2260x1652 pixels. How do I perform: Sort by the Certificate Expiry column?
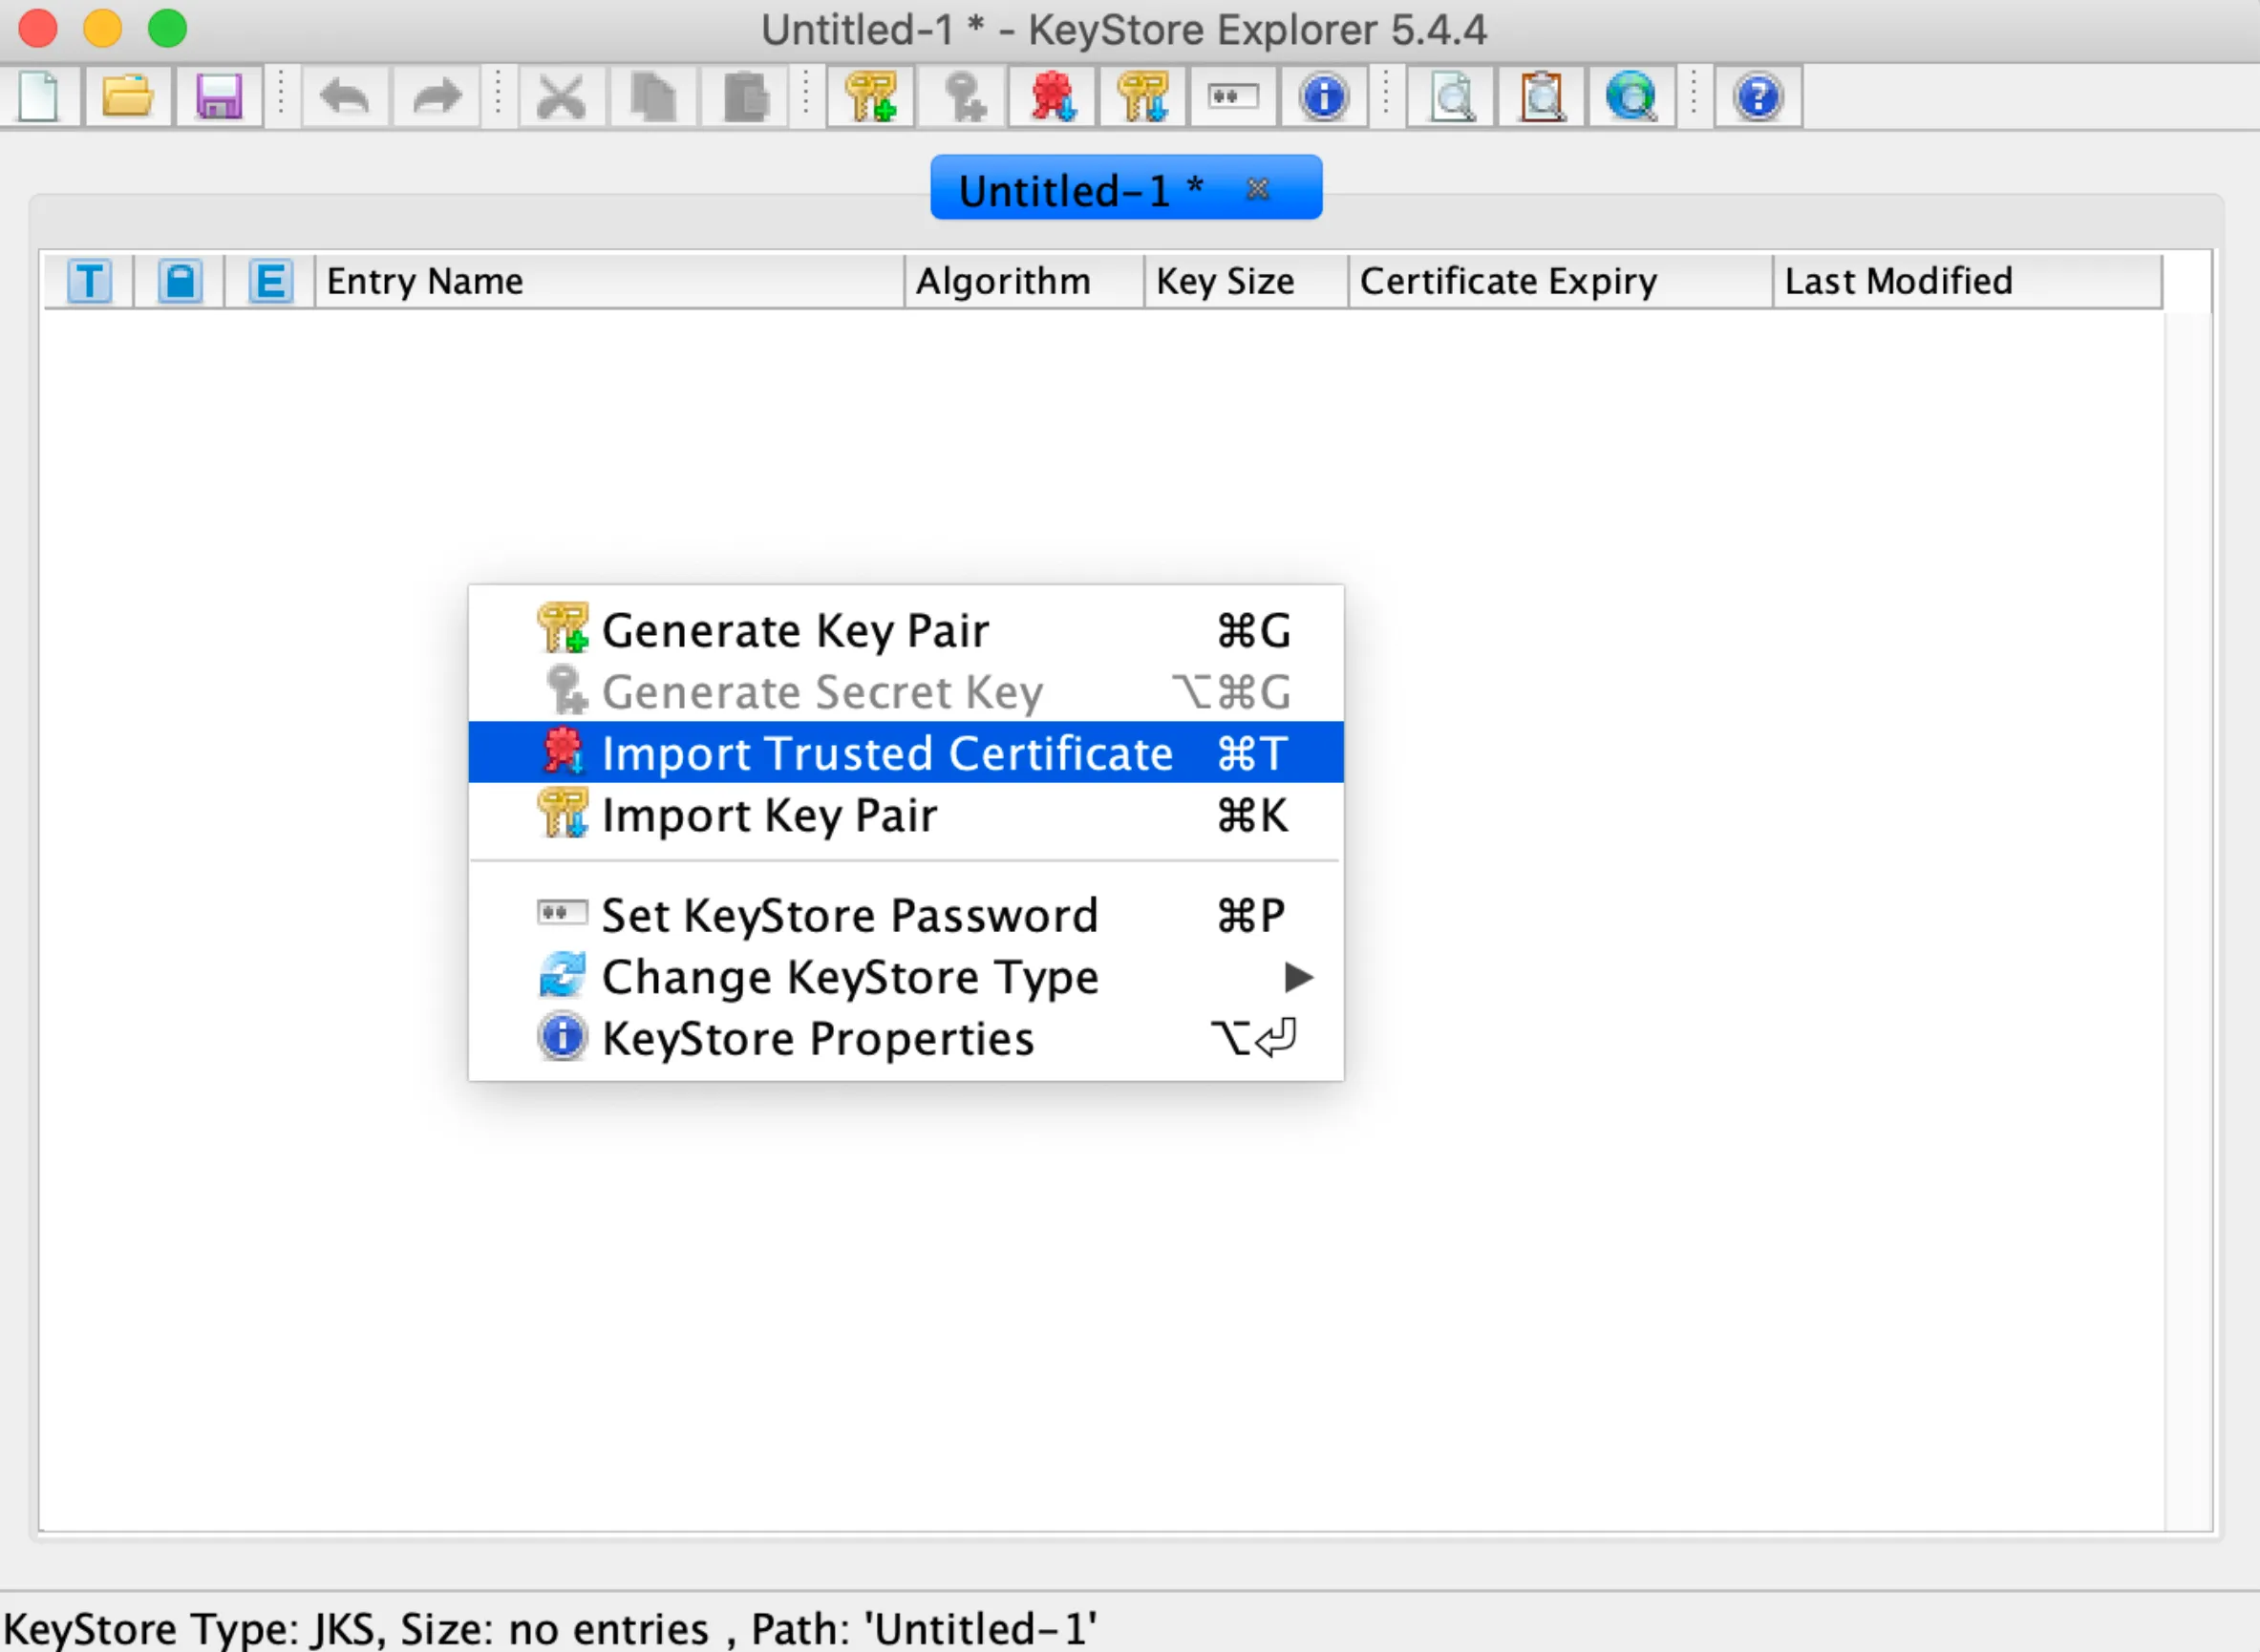pyautogui.click(x=1561, y=281)
